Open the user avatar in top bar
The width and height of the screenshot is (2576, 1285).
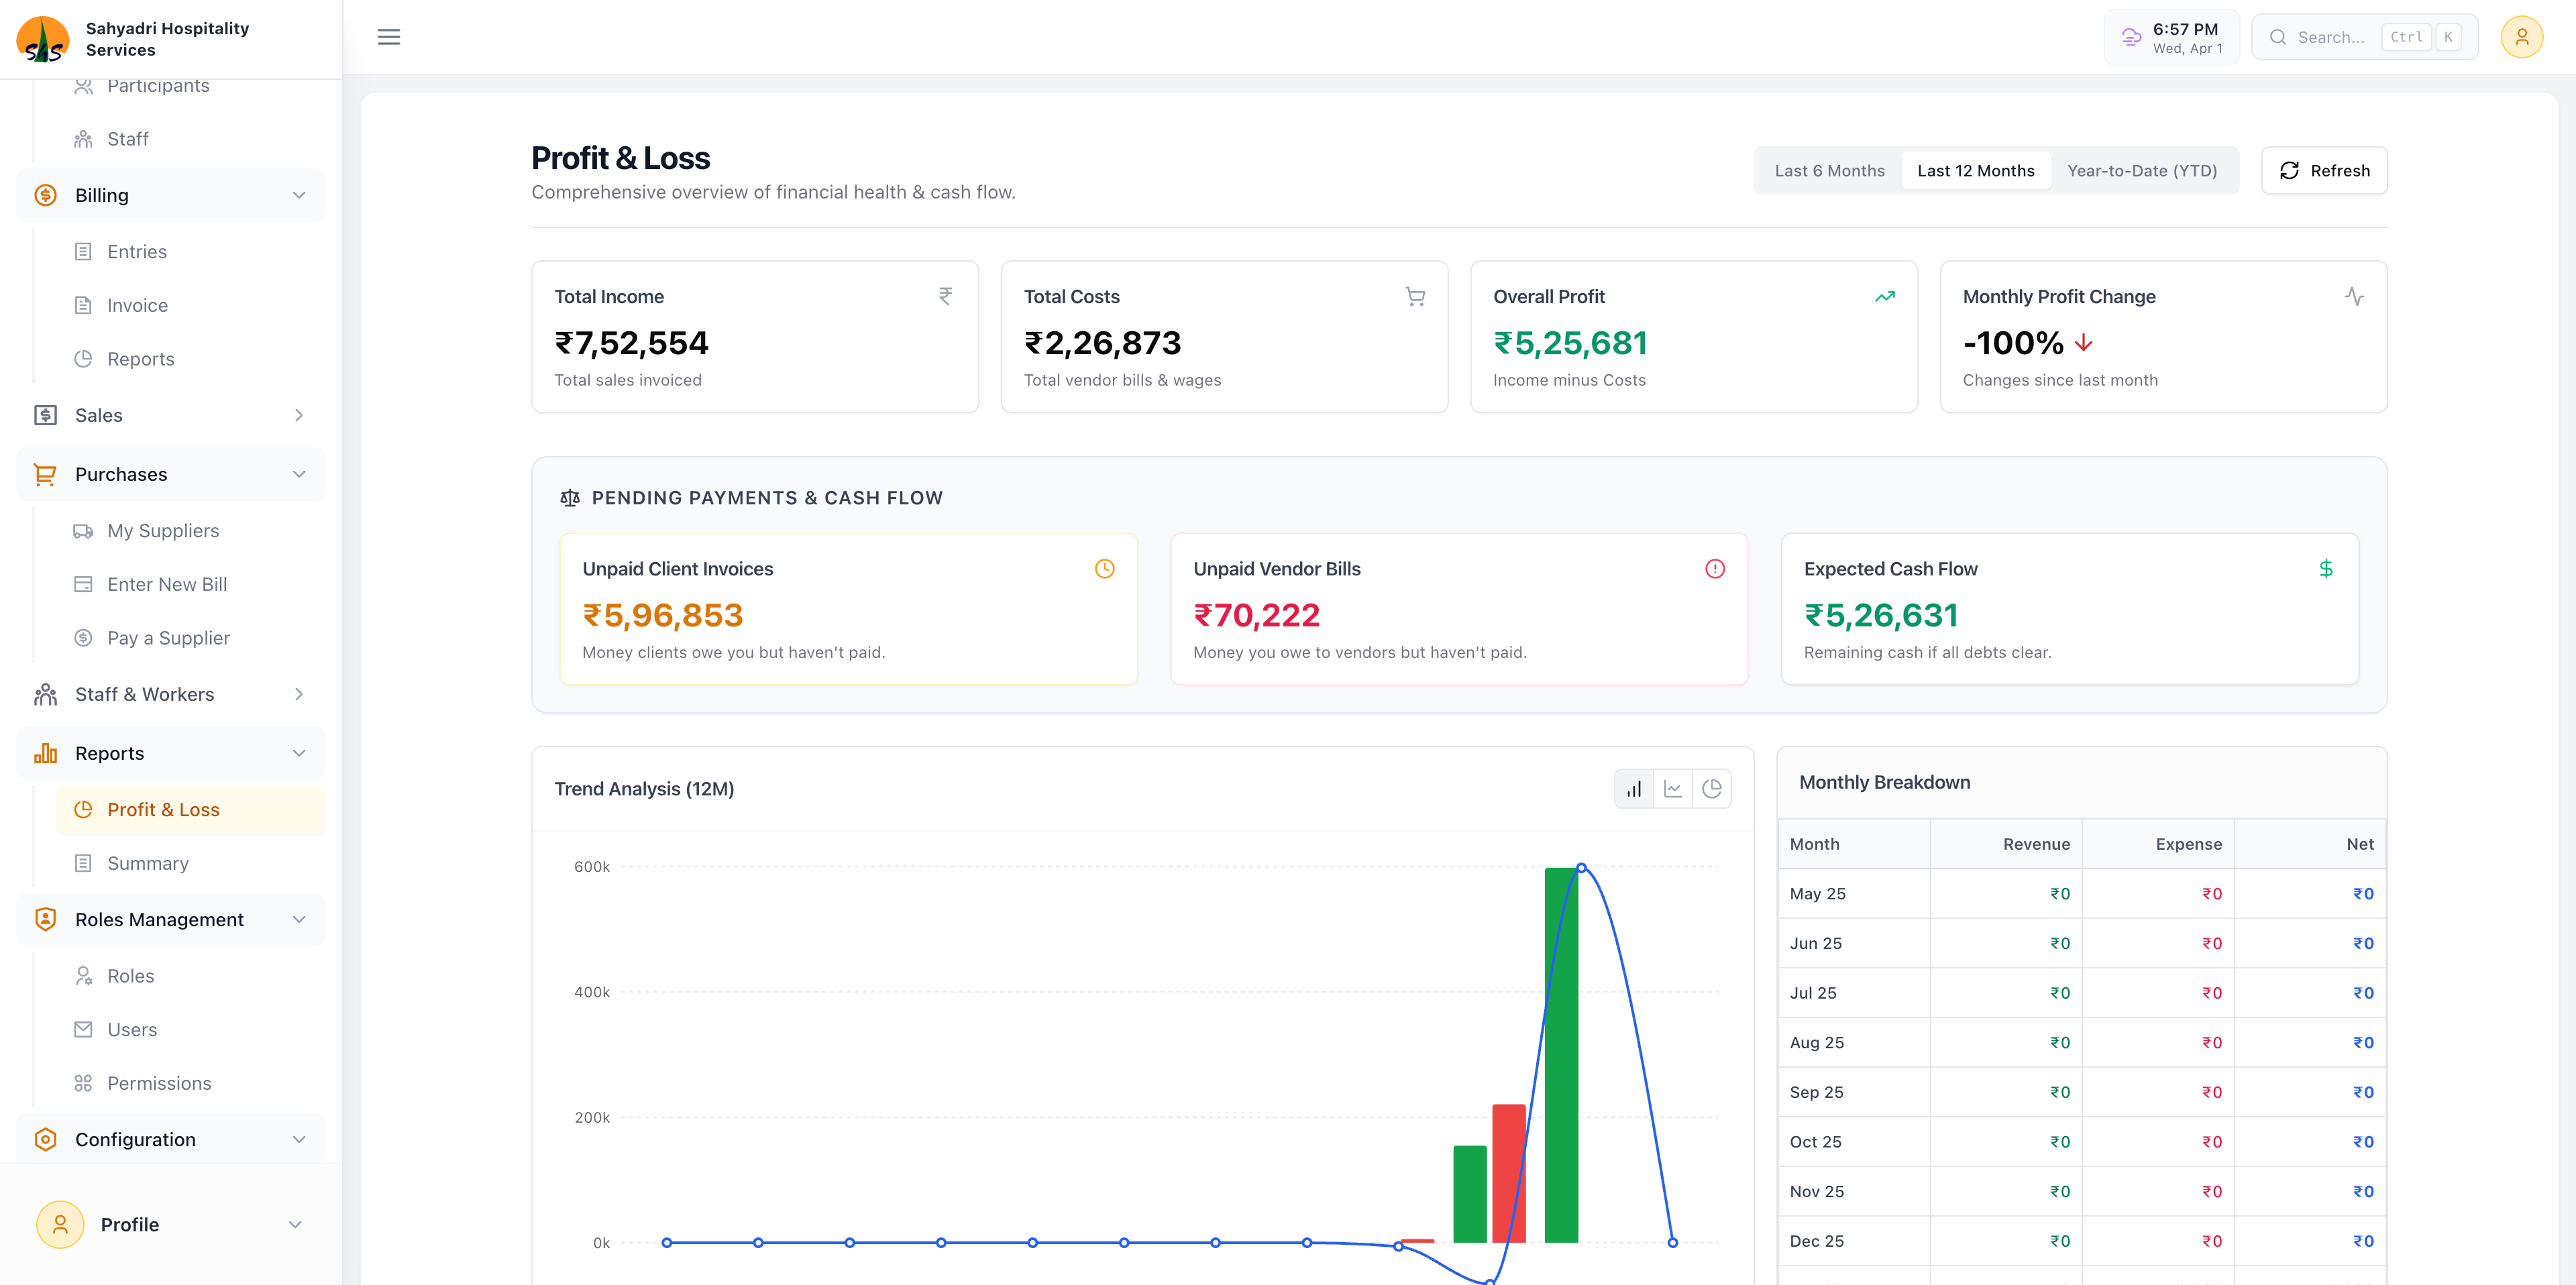[x=2521, y=37]
